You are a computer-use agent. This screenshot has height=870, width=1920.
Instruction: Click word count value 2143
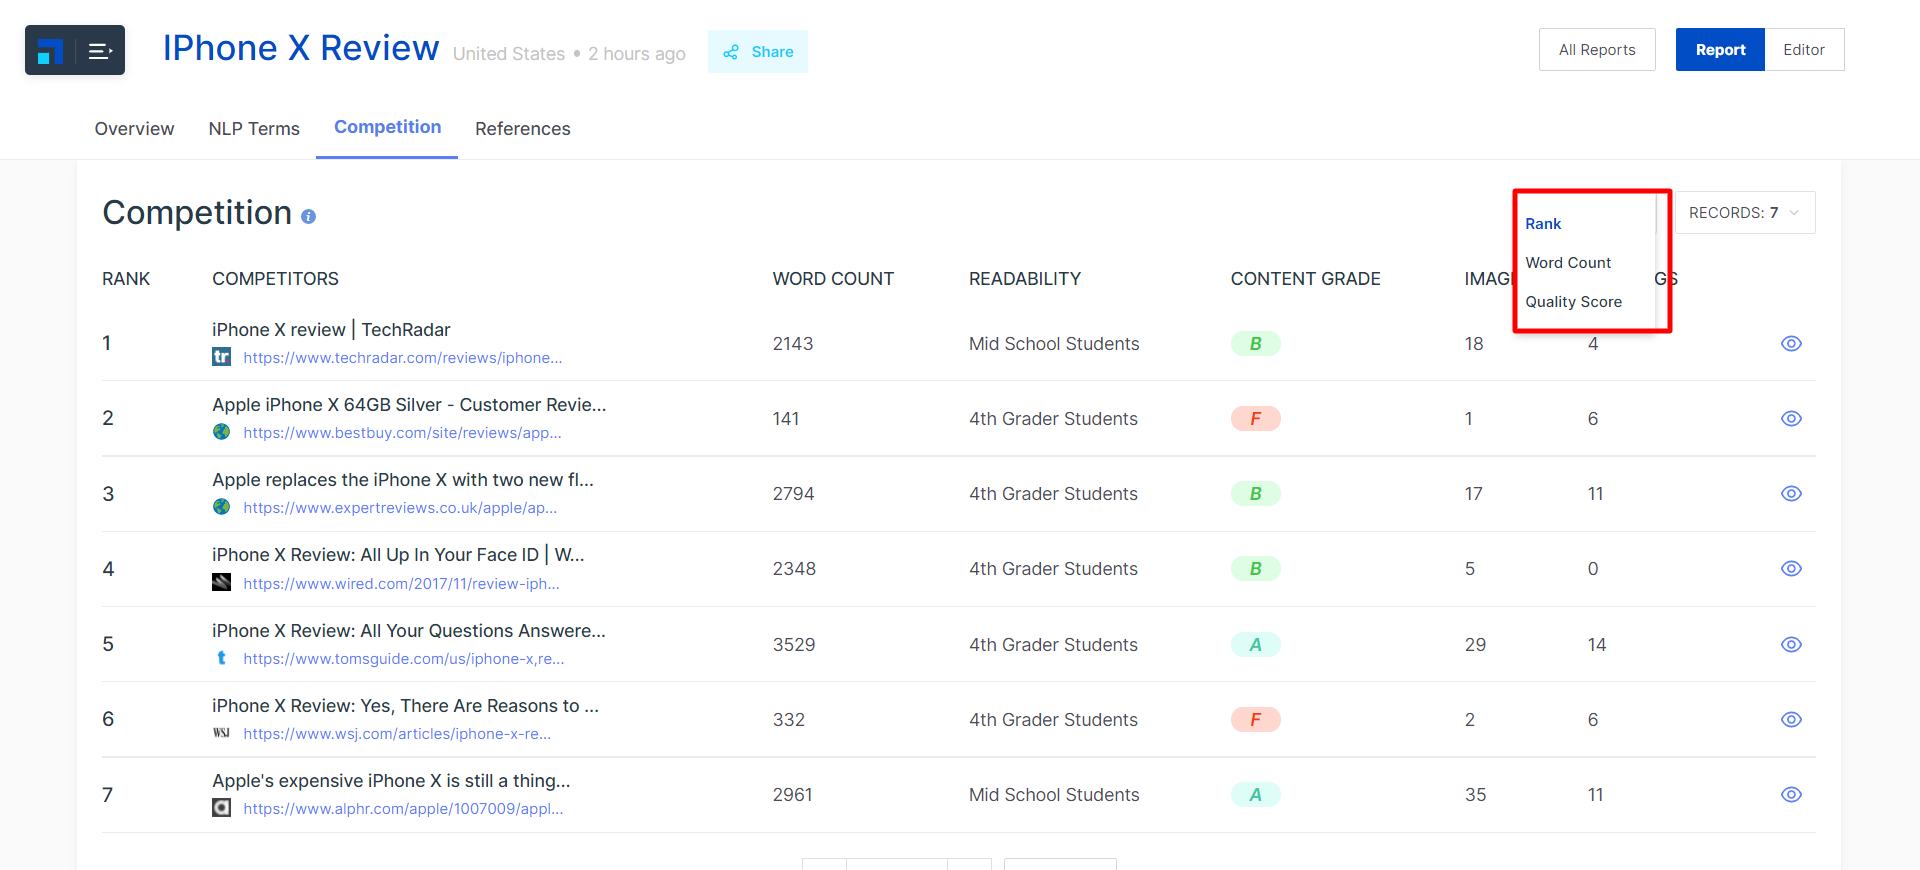click(x=793, y=344)
